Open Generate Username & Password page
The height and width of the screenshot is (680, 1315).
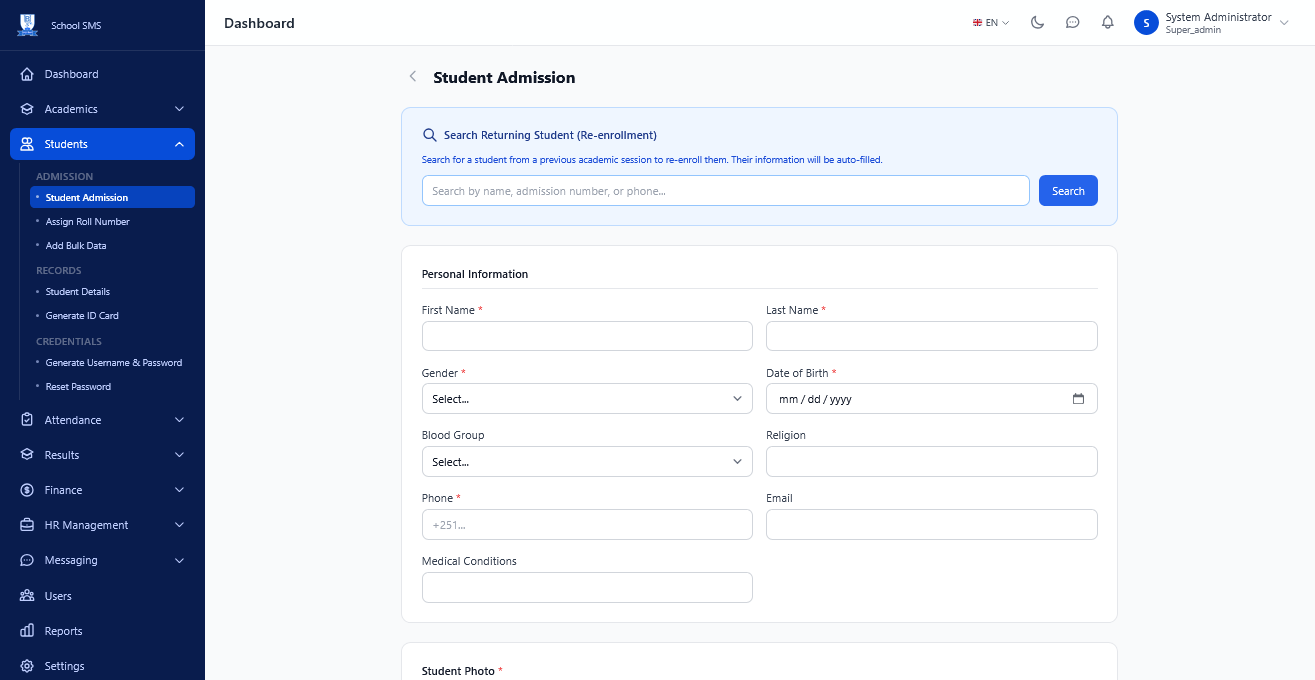112,363
